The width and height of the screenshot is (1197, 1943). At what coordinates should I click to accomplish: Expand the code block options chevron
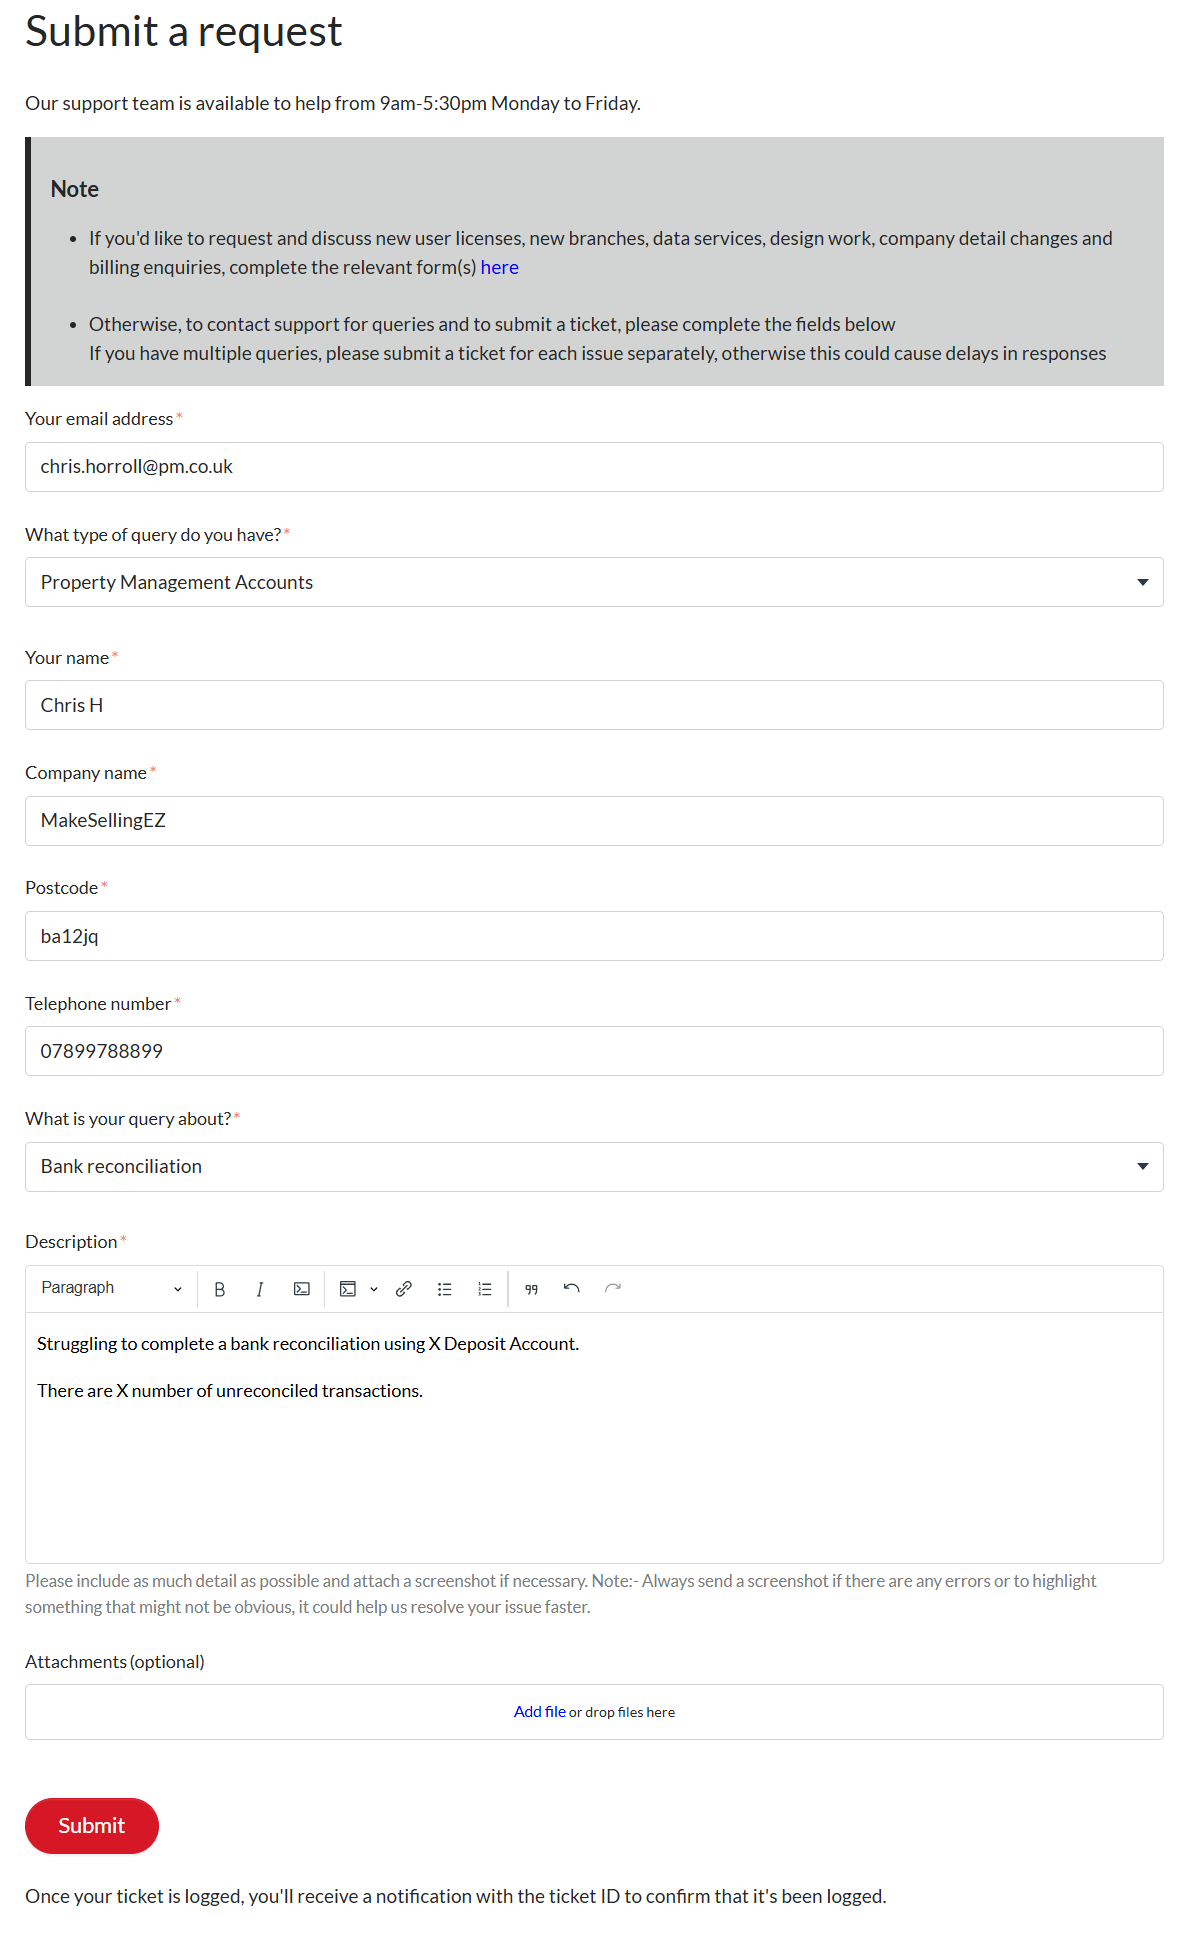pyautogui.click(x=374, y=1288)
